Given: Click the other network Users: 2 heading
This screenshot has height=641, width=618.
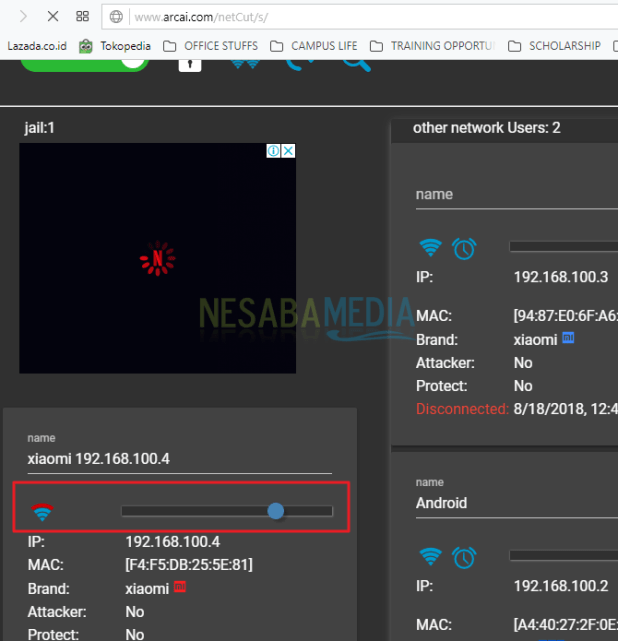Looking at the screenshot, I should click(x=486, y=128).
